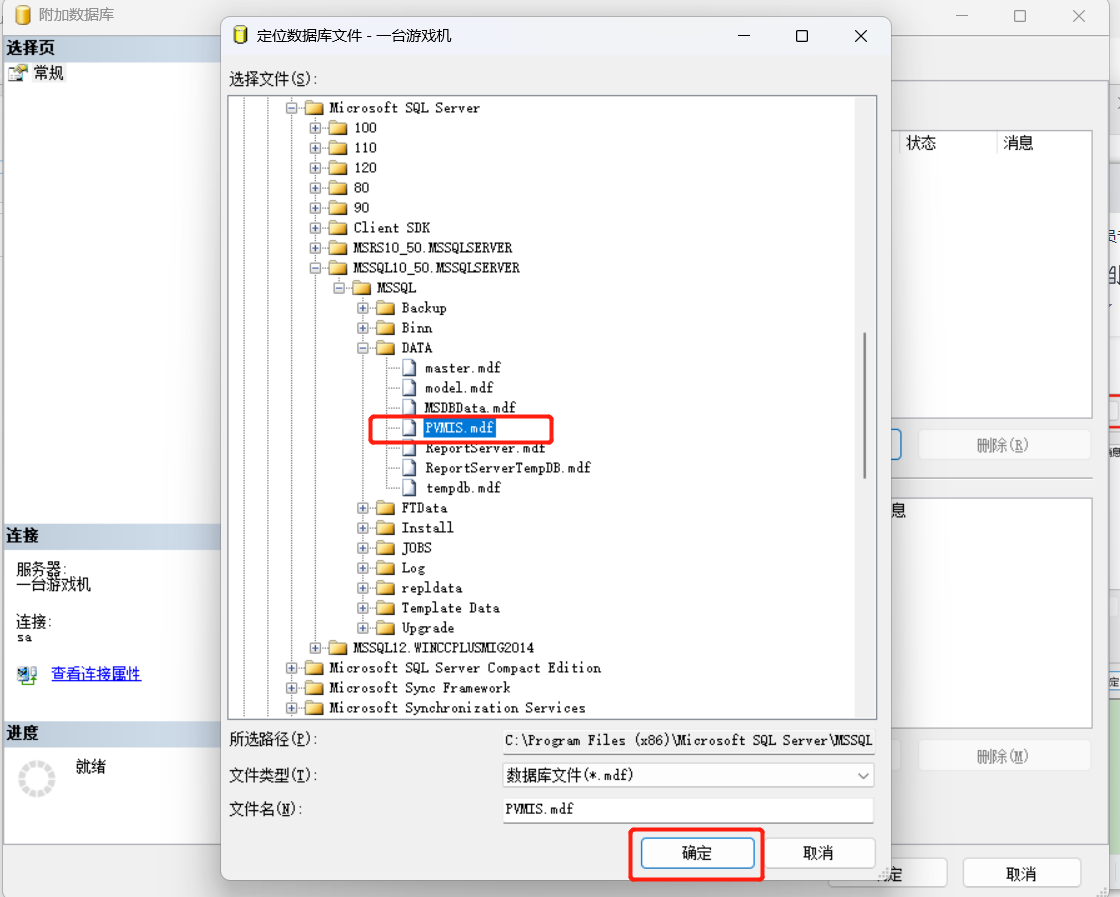Select the 常规 page item
1120x897 pixels.
(x=48, y=73)
